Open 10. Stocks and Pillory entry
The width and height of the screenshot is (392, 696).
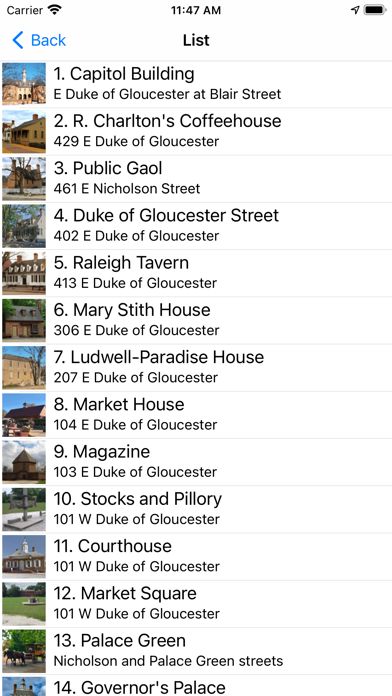click(196, 510)
